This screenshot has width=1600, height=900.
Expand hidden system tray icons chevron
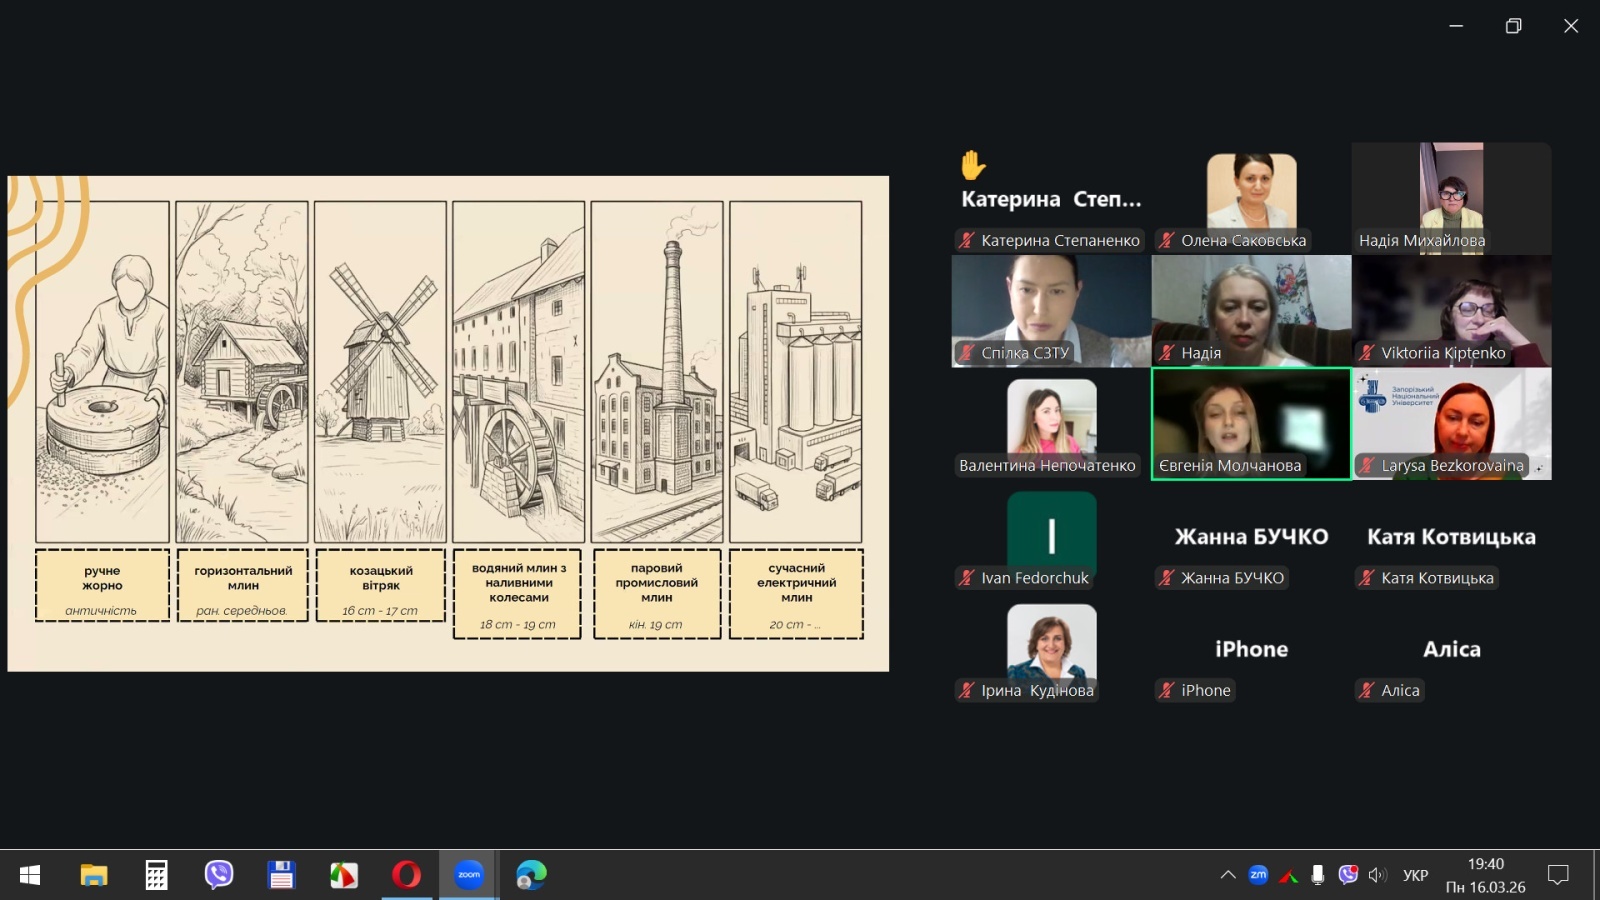tap(1228, 875)
